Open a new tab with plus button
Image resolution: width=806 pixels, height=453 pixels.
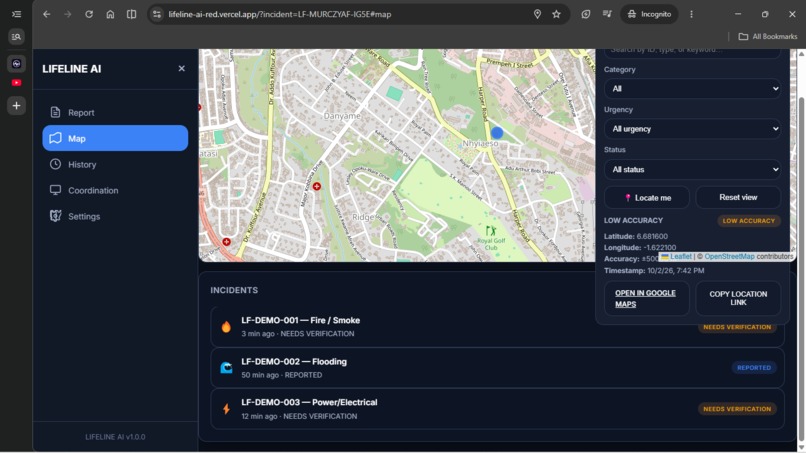16,106
